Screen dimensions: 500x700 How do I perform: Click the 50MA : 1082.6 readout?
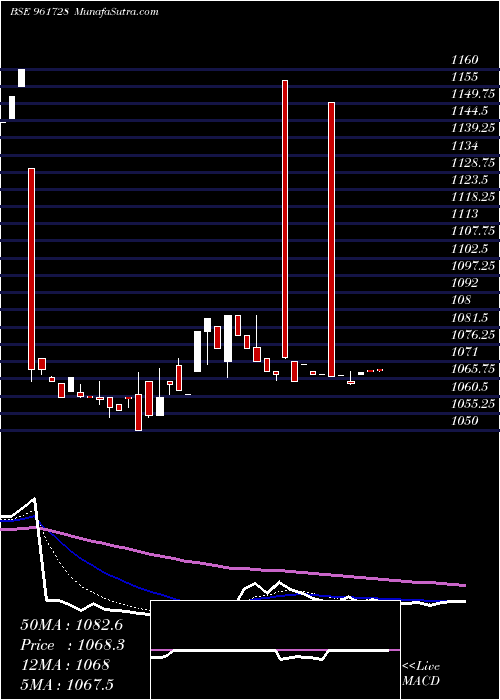72,625
